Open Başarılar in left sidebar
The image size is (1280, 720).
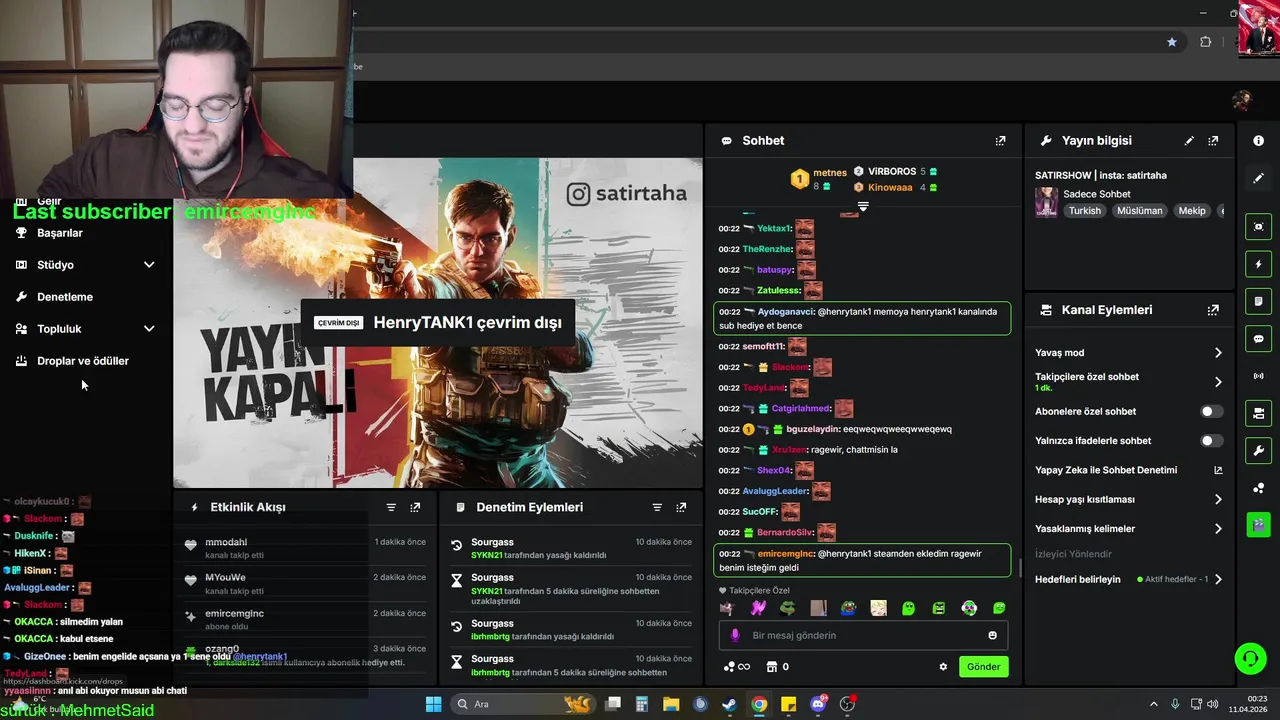point(60,233)
